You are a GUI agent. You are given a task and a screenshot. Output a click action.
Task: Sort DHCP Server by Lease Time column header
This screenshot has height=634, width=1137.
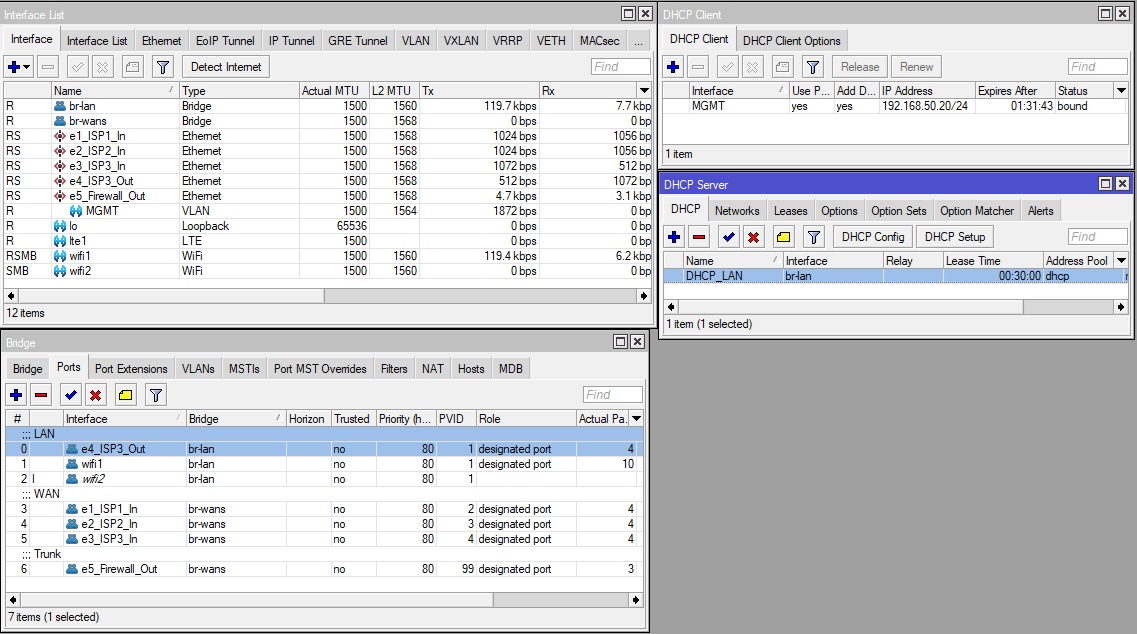[992, 260]
